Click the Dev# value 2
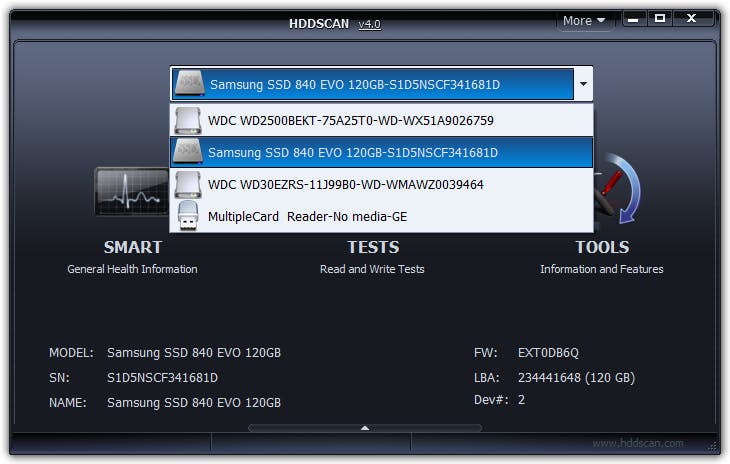This screenshot has width=730, height=464. coord(521,399)
